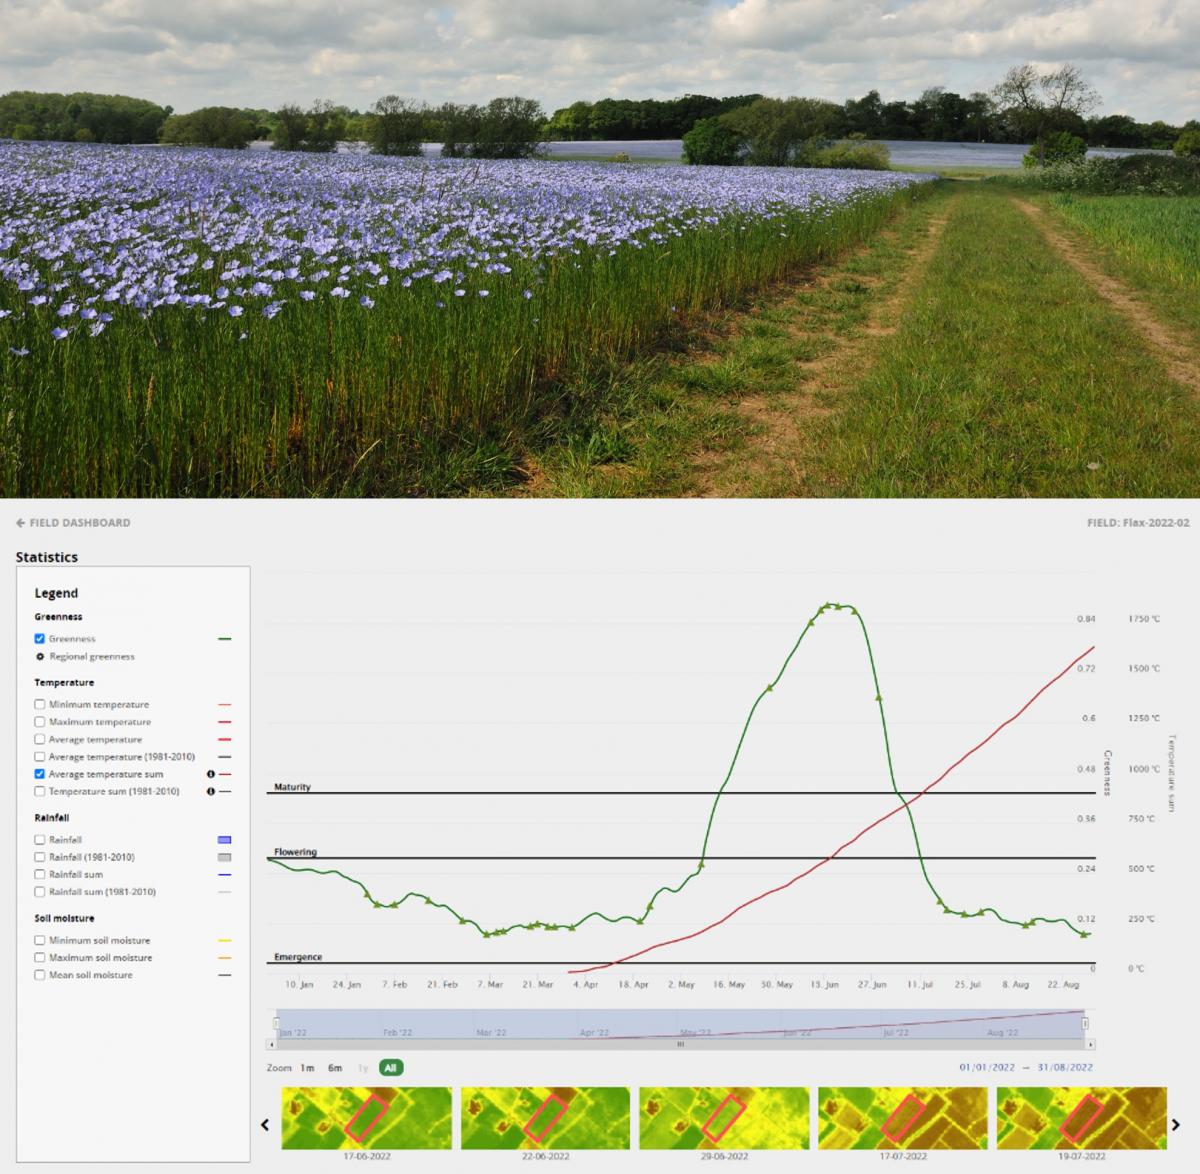Screen dimensions: 1200x1174
Task: Open Regional greenness gear settings
Action: pos(40,657)
